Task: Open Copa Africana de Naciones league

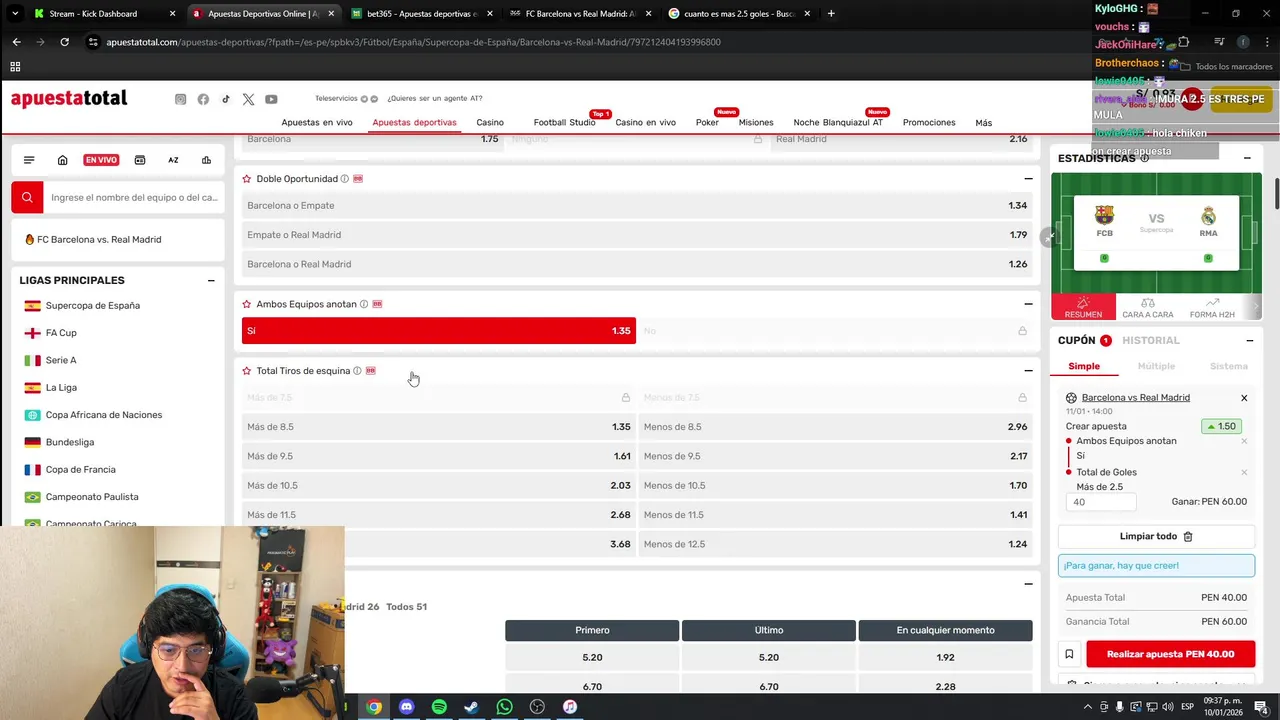Action: (x=104, y=415)
